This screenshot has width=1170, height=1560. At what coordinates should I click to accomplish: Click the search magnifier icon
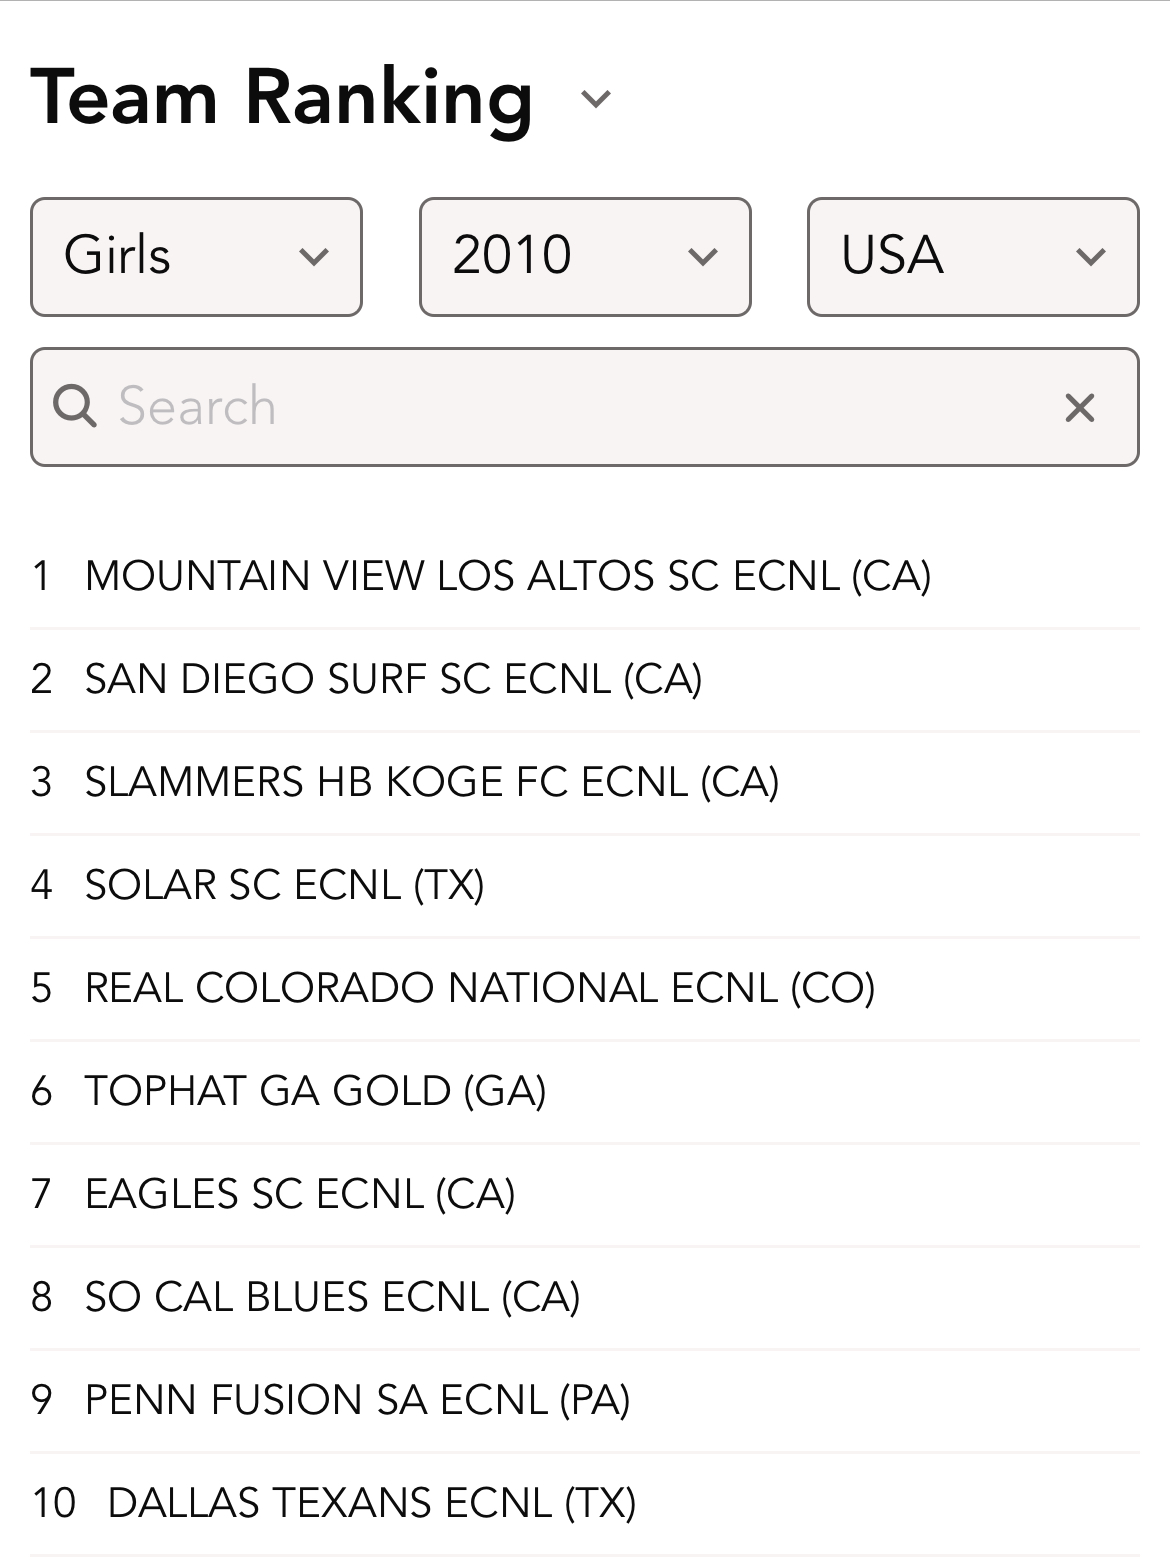tap(75, 407)
